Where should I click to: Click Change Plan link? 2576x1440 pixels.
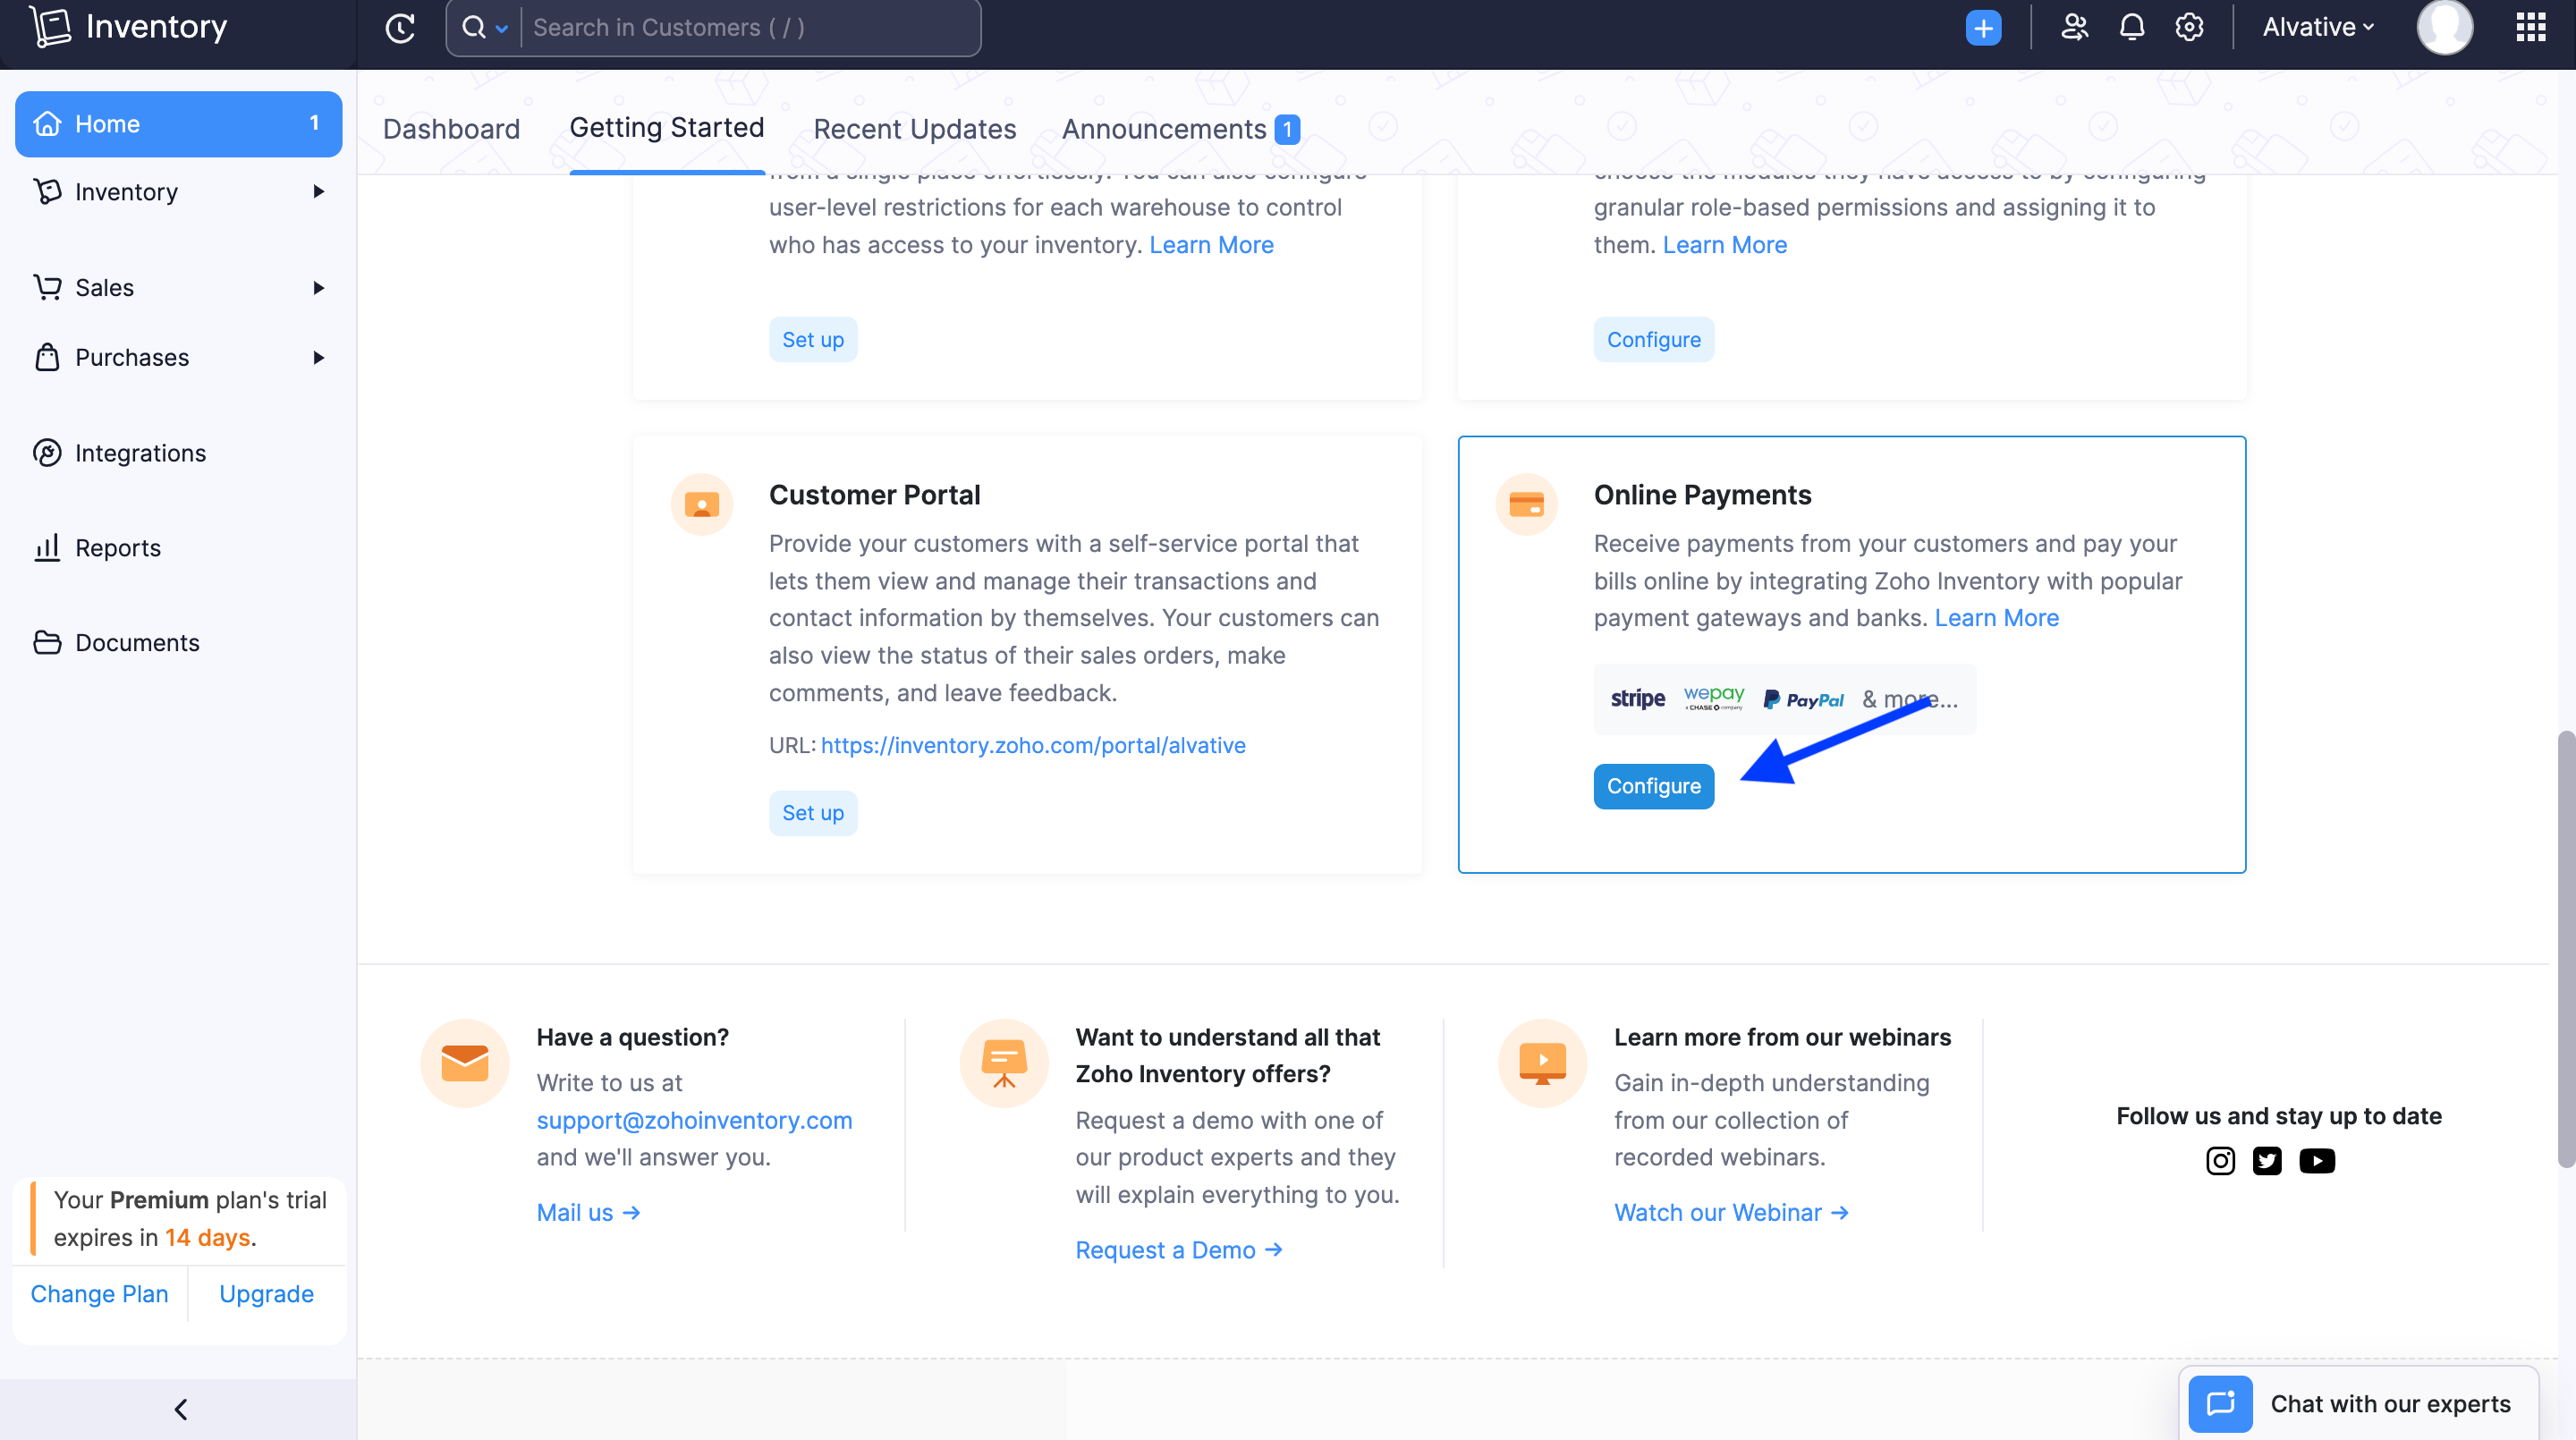tap(99, 1294)
